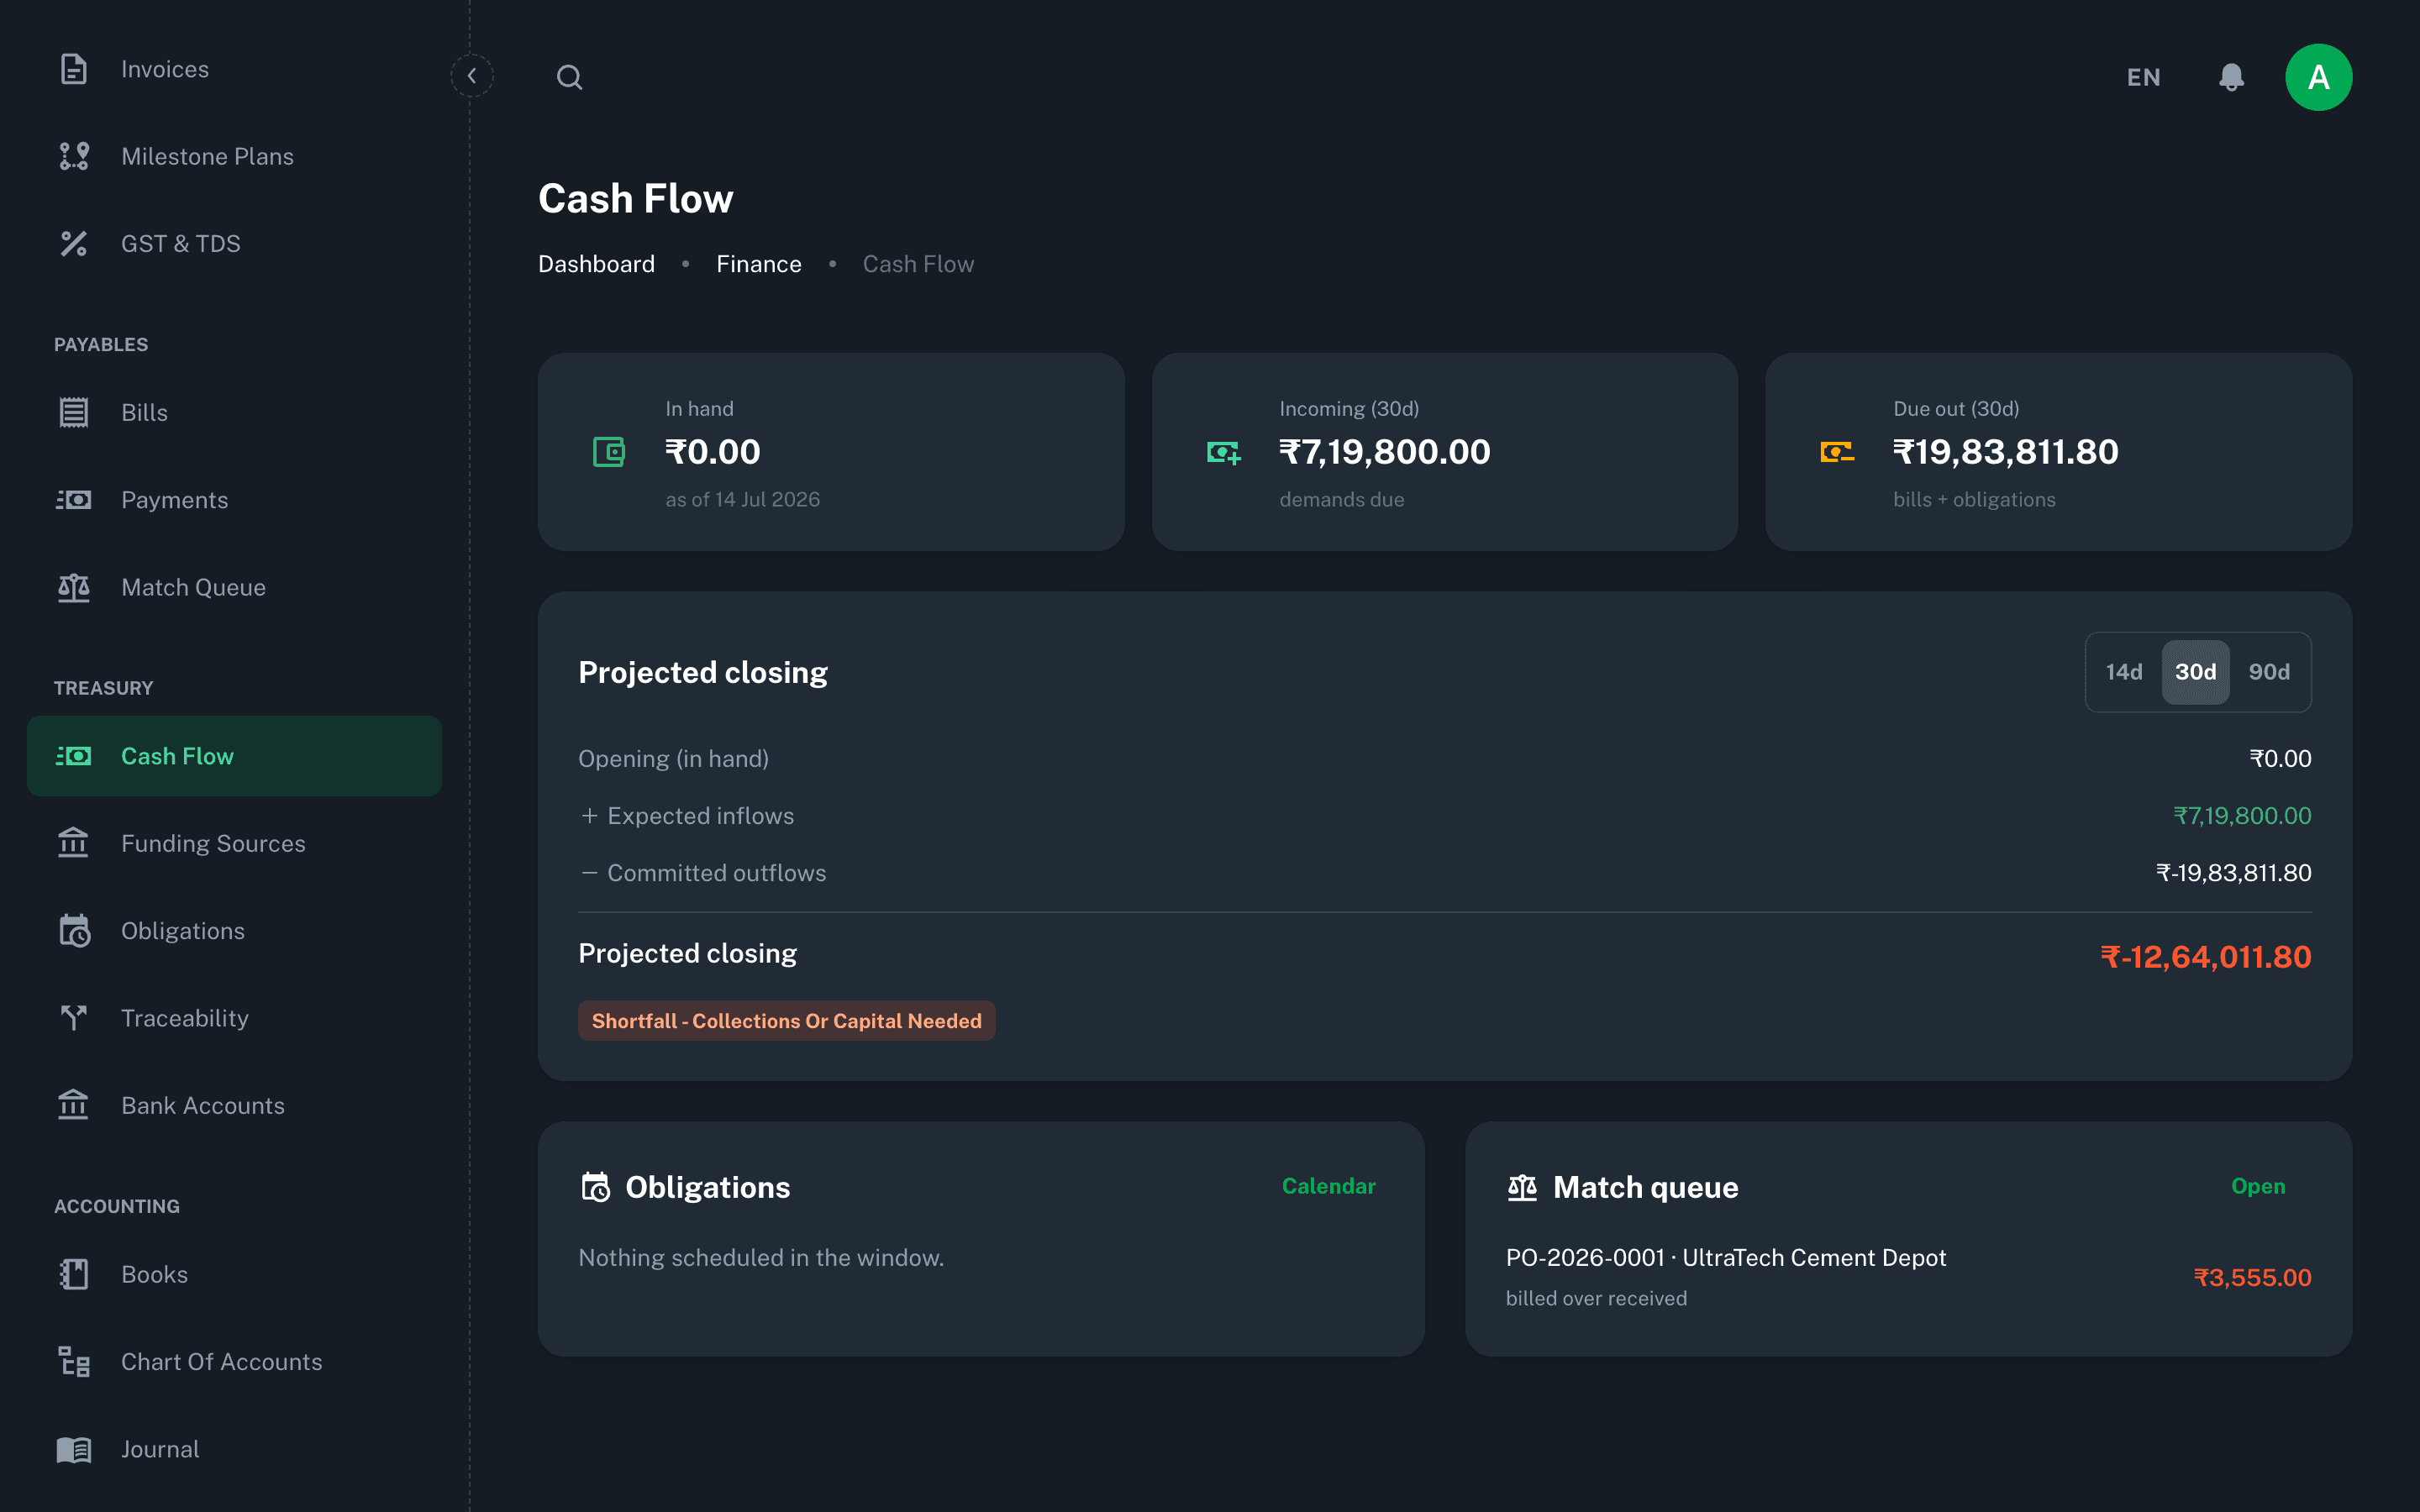Image resolution: width=2420 pixels, height=1512 pixels.
Task: Click the Journal open-book icon
Action: pyautogui.click(x=74, y=1449)
